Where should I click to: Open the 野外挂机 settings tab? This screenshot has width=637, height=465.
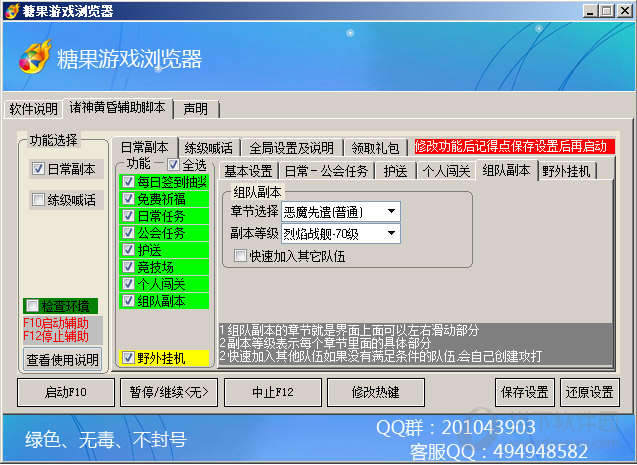(x=567, y=171)
